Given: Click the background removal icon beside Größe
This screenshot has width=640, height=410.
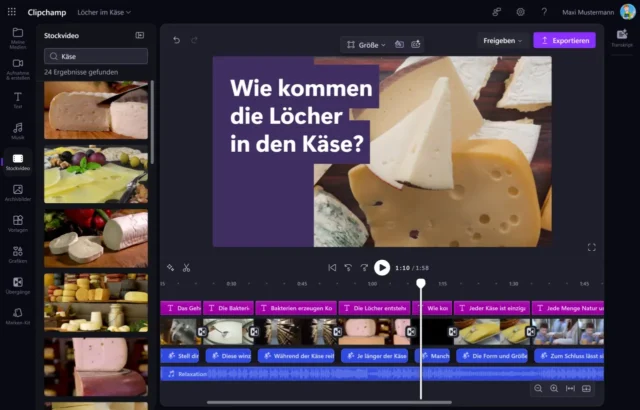Looking at the screenshot, I should [x=399, y=44].
